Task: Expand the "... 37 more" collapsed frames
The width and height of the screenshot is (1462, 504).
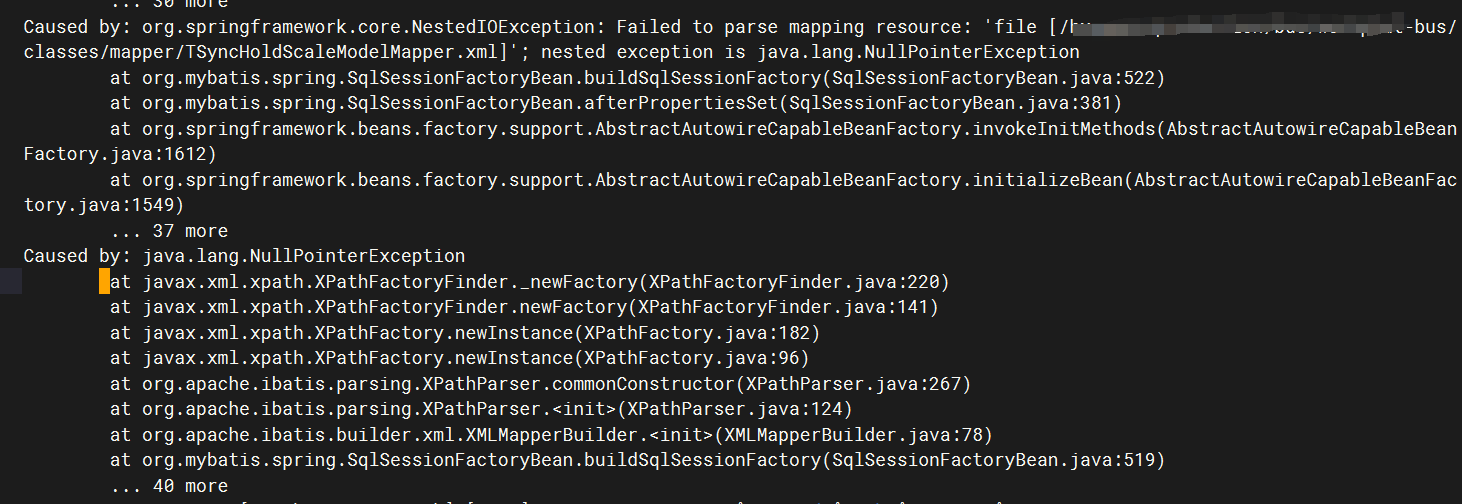Action: pyautogui.click(x=170, y=231)
